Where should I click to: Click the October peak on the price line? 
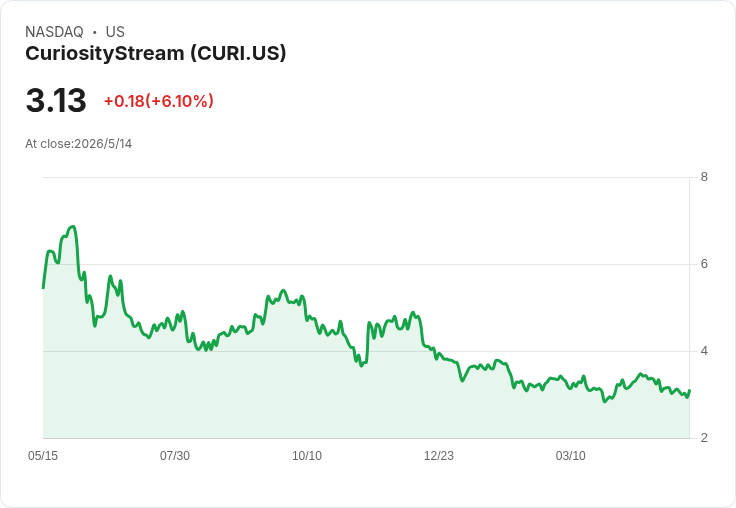point(283,291)
